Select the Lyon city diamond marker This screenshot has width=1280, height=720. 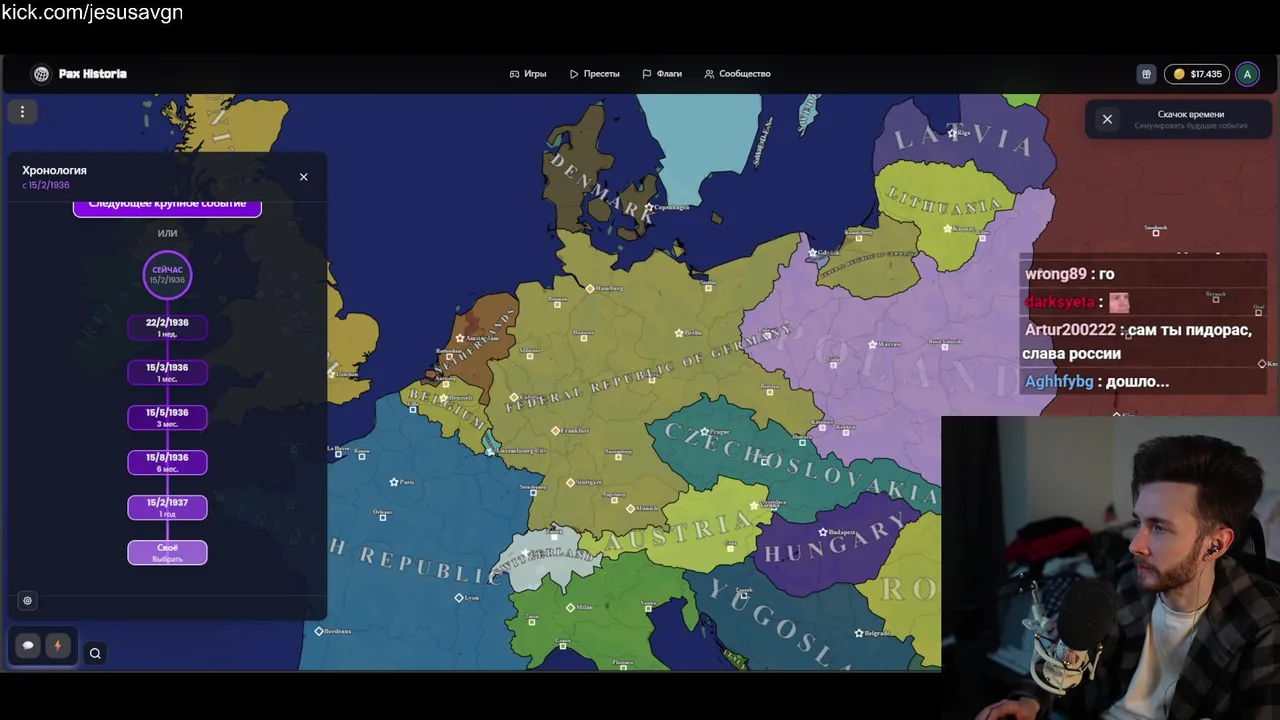click(459, 598)
